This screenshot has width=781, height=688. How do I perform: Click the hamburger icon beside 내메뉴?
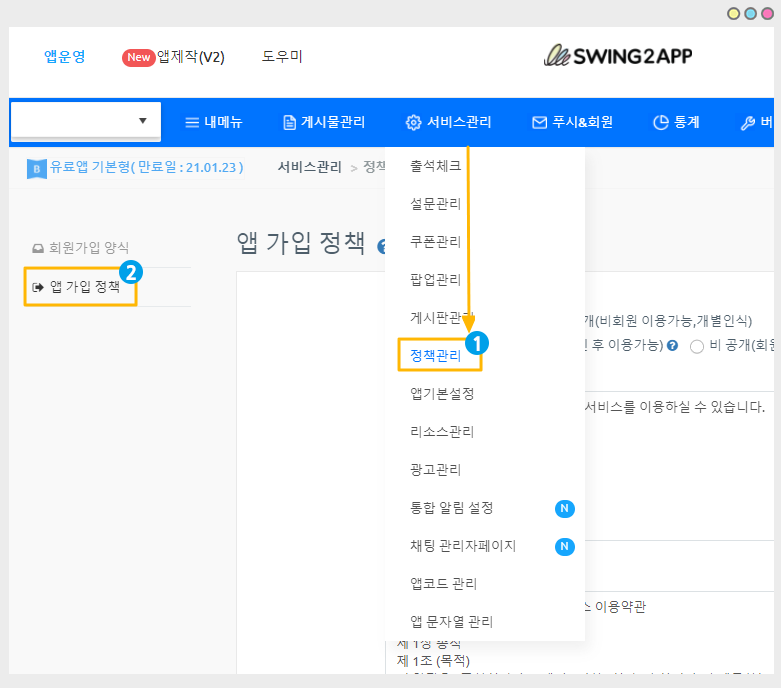tap(193, 122)
